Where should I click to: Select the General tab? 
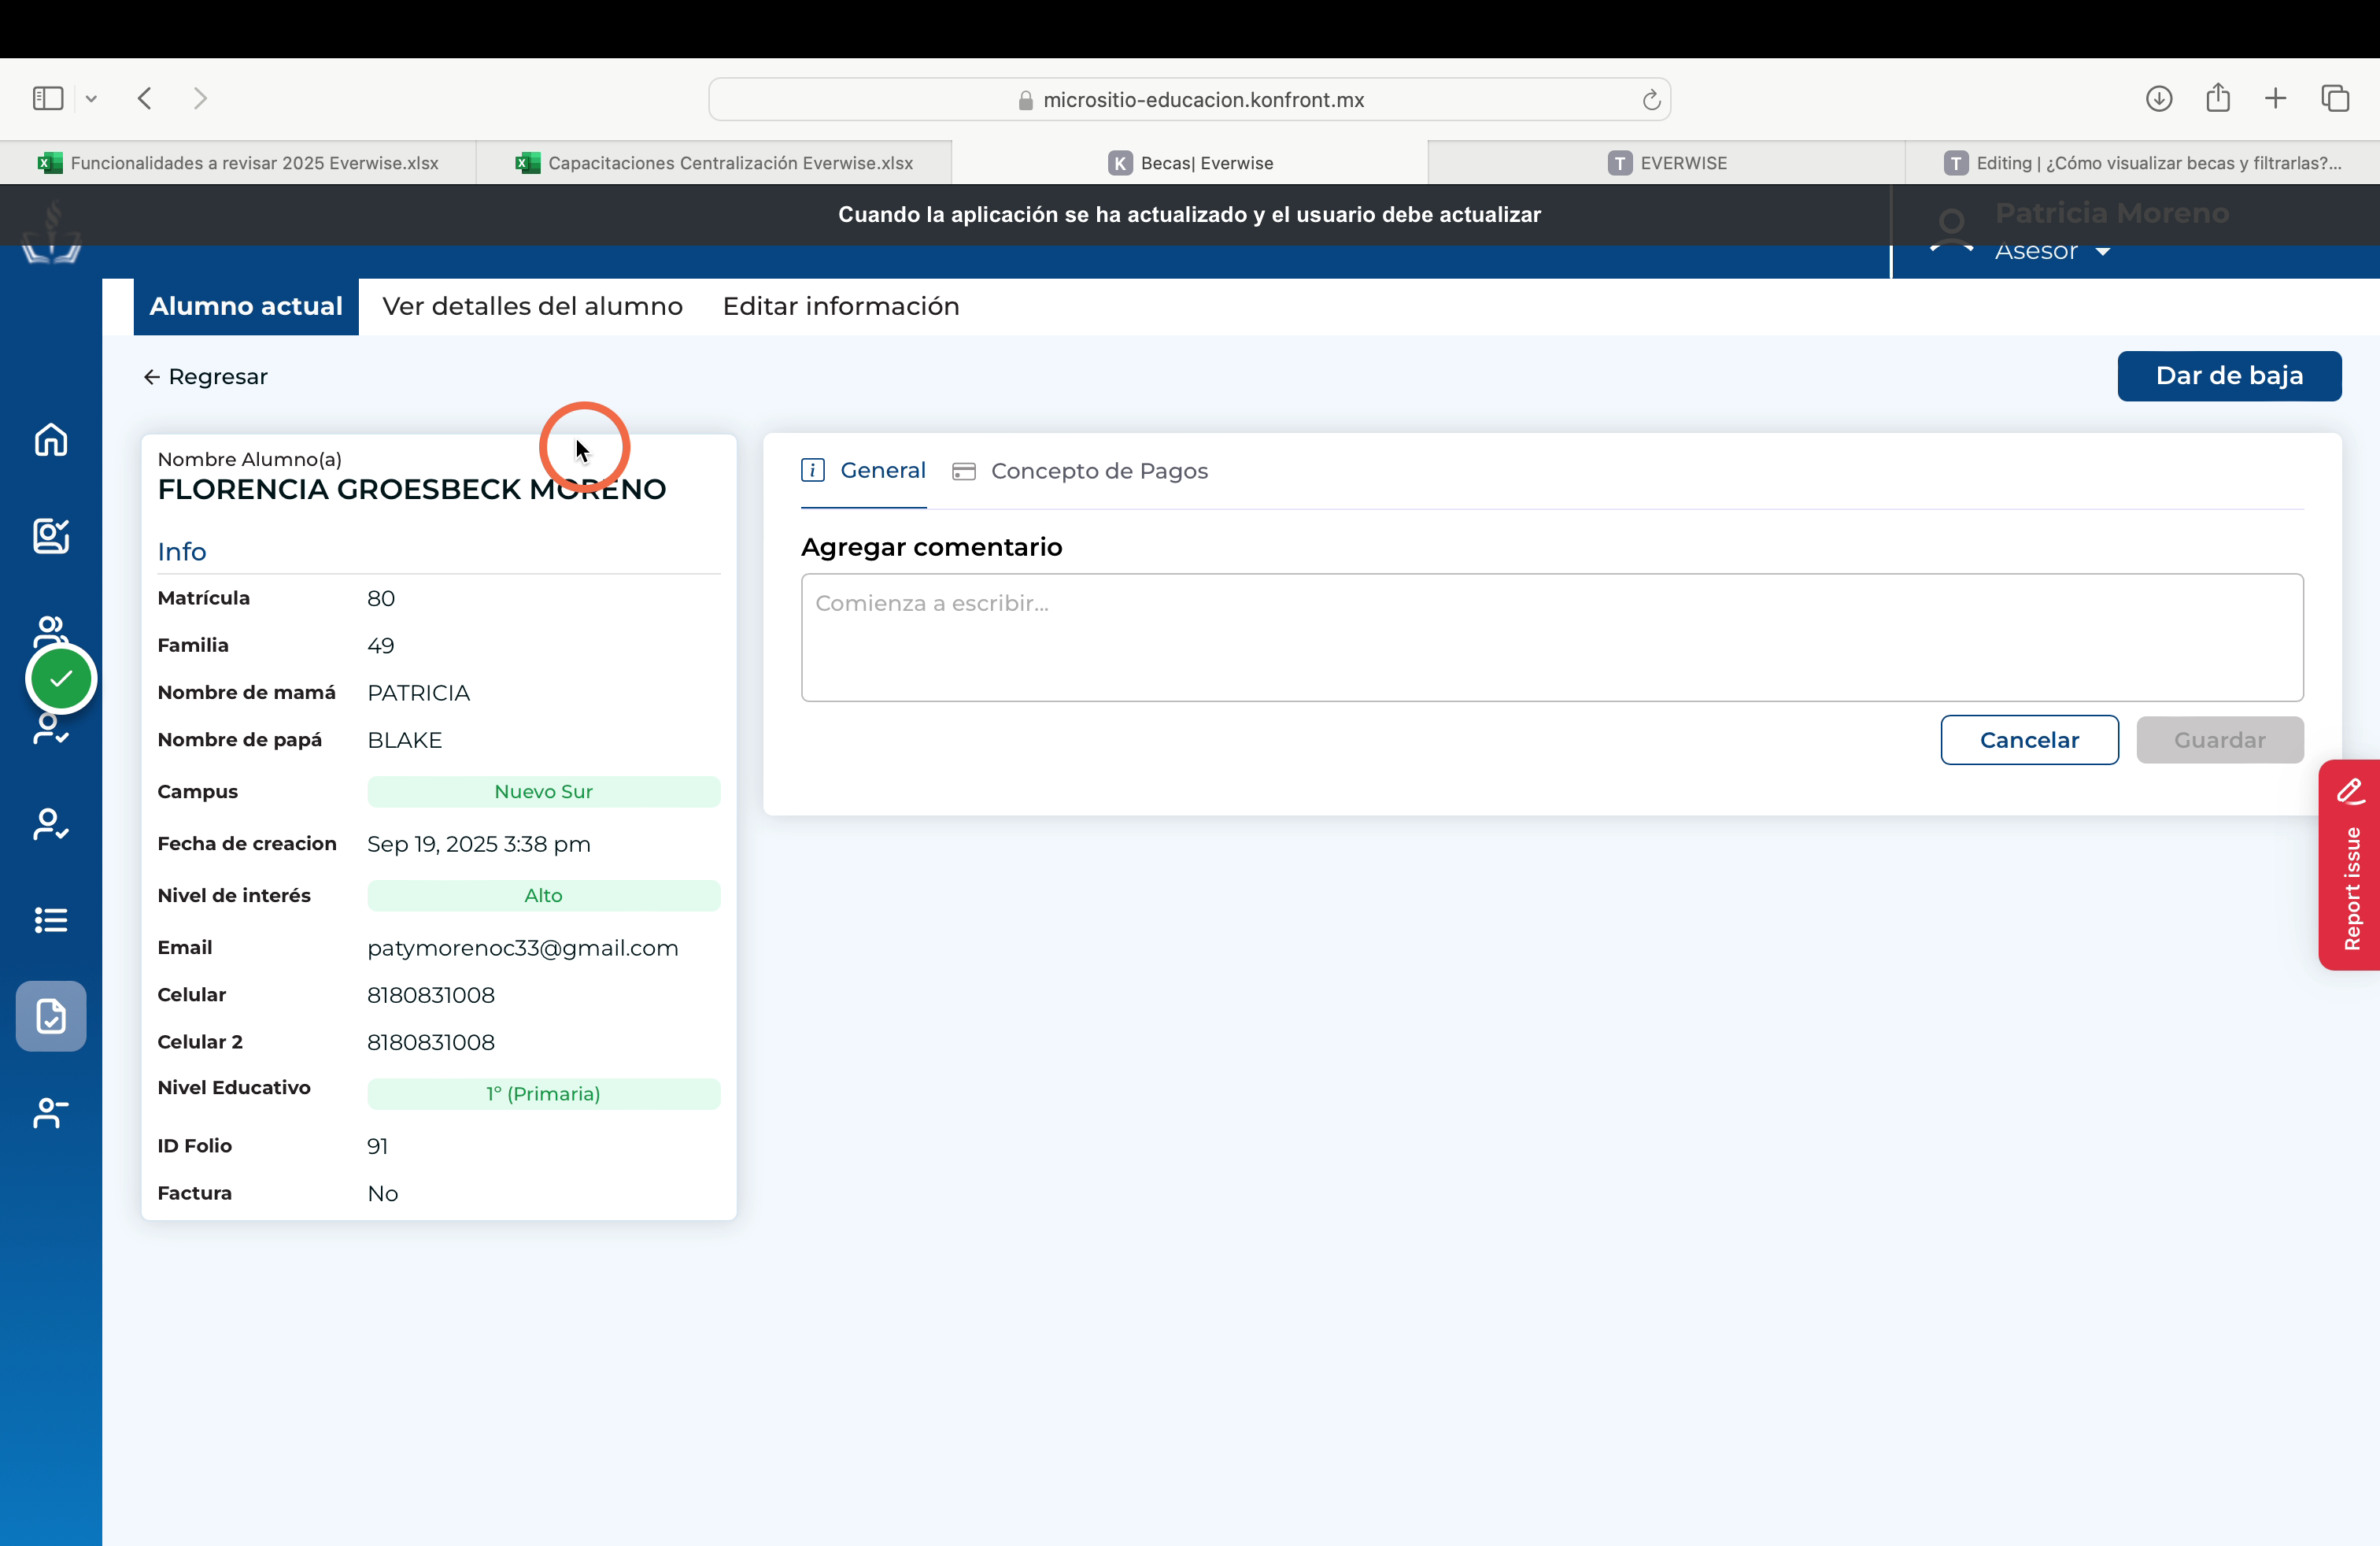tap(864, 470)
